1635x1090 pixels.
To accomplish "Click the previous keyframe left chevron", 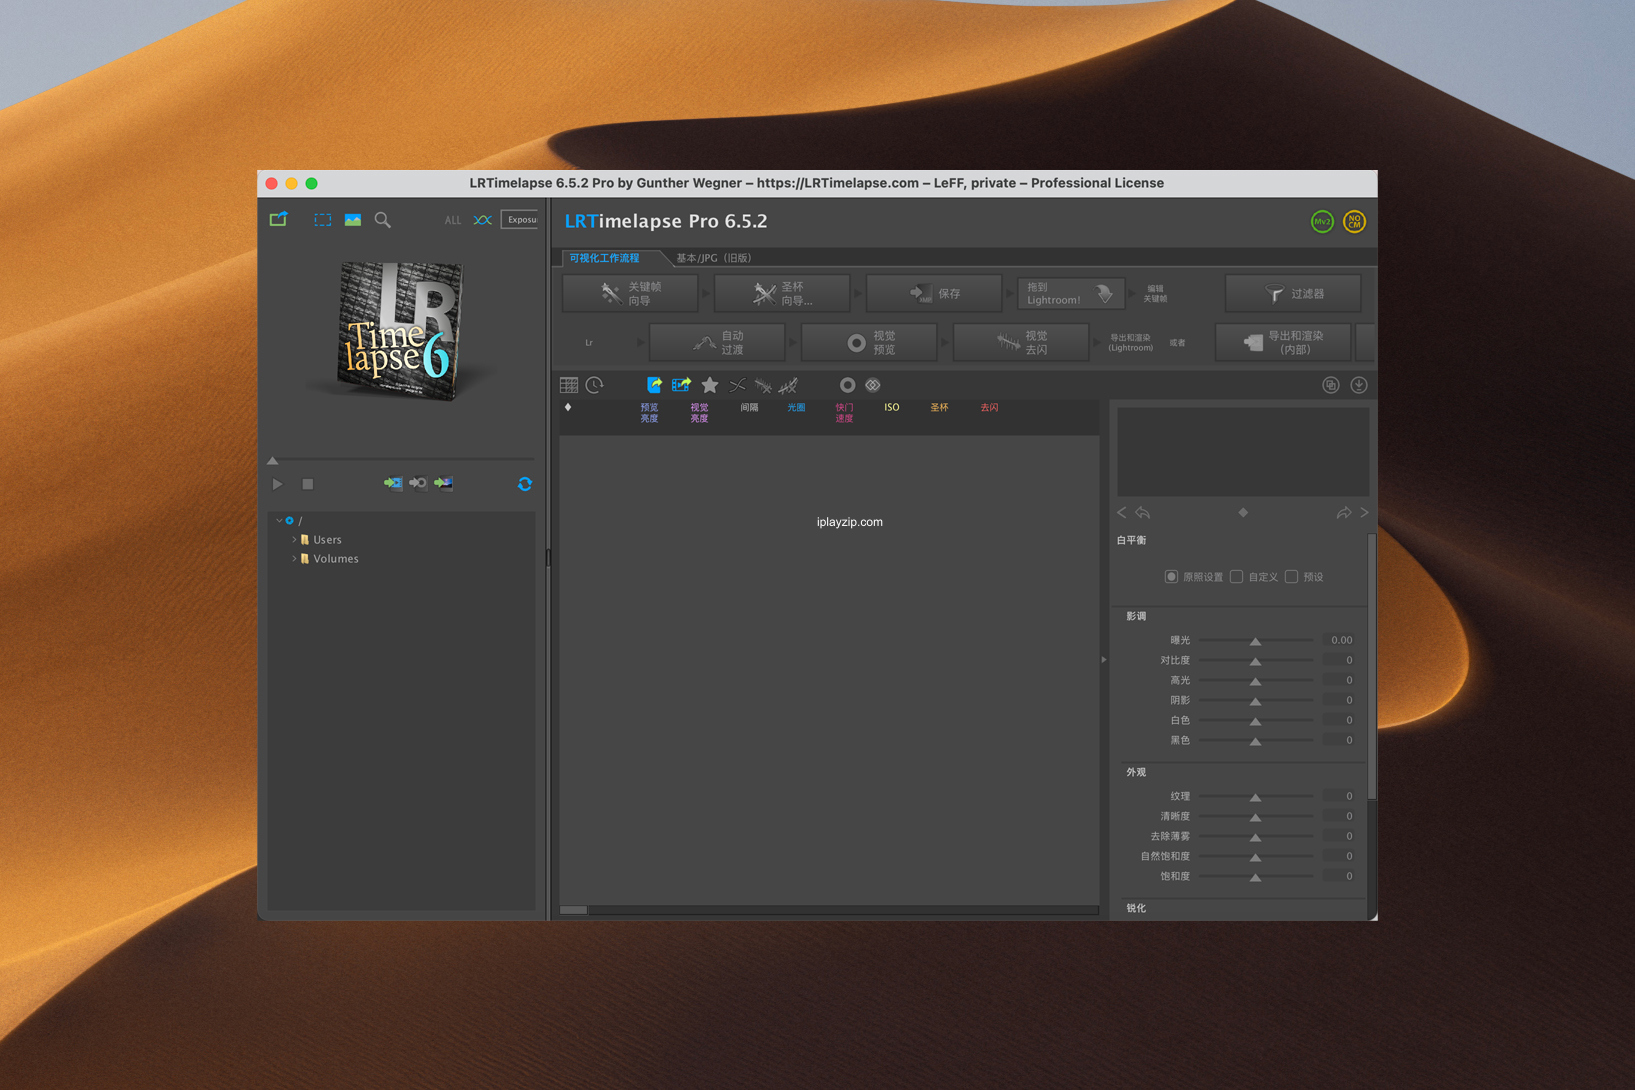I will [x=1122, y=512].
